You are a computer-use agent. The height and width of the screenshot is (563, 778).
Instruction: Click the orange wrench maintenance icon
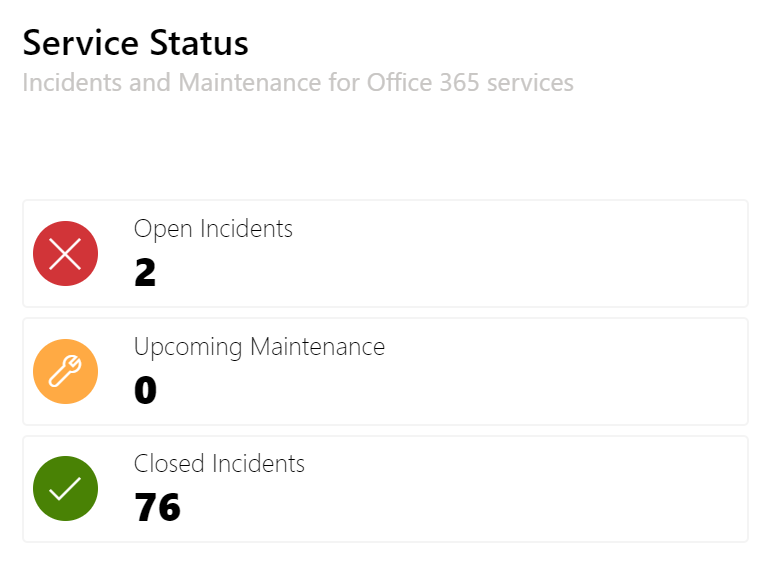[65, 372]
